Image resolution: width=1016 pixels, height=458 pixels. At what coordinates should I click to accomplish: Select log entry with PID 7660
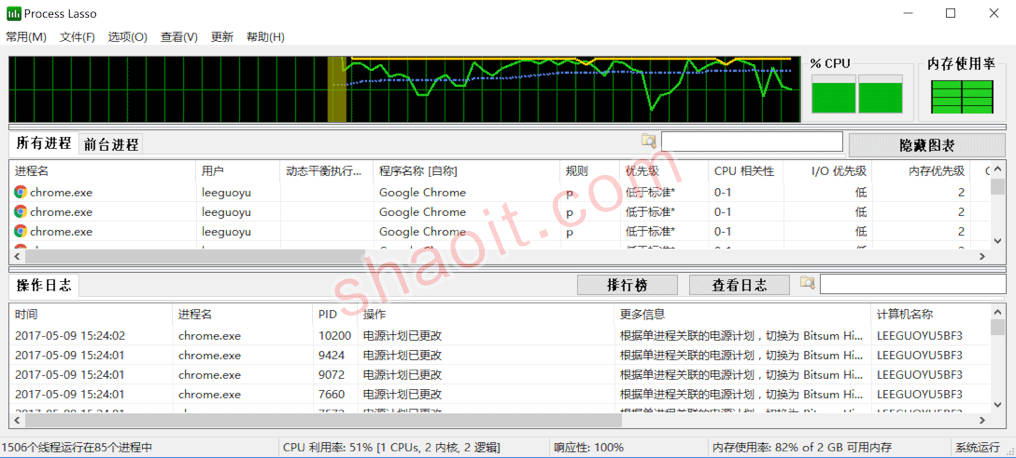pyautogui.click(x=500, y=394)
